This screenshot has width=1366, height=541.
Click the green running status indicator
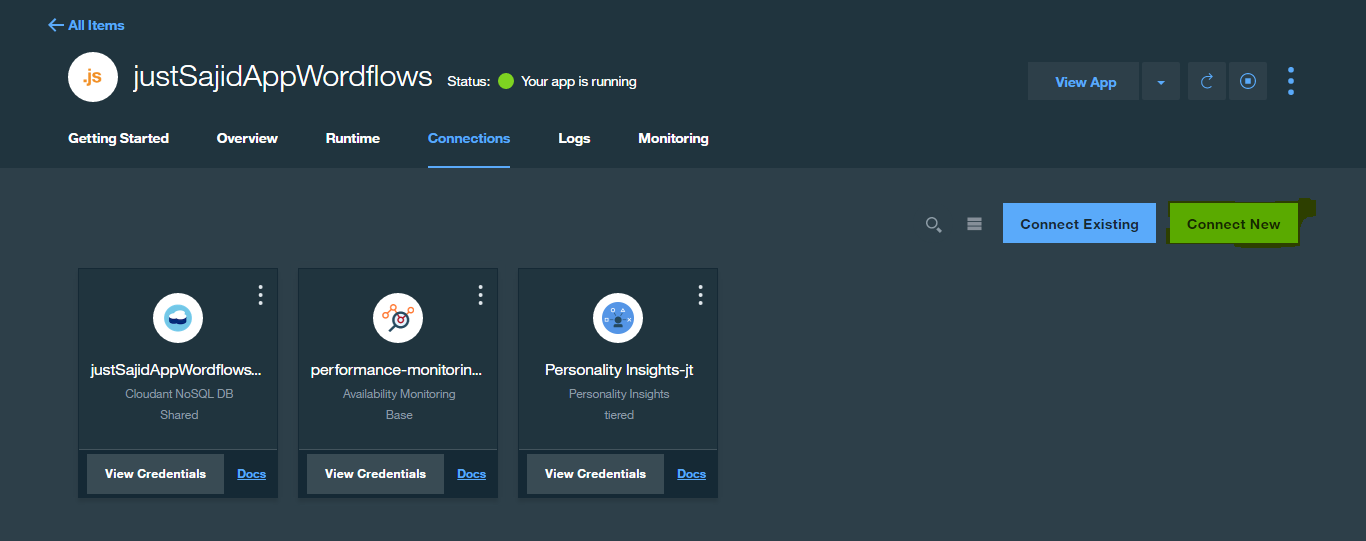tap(506, 81)
